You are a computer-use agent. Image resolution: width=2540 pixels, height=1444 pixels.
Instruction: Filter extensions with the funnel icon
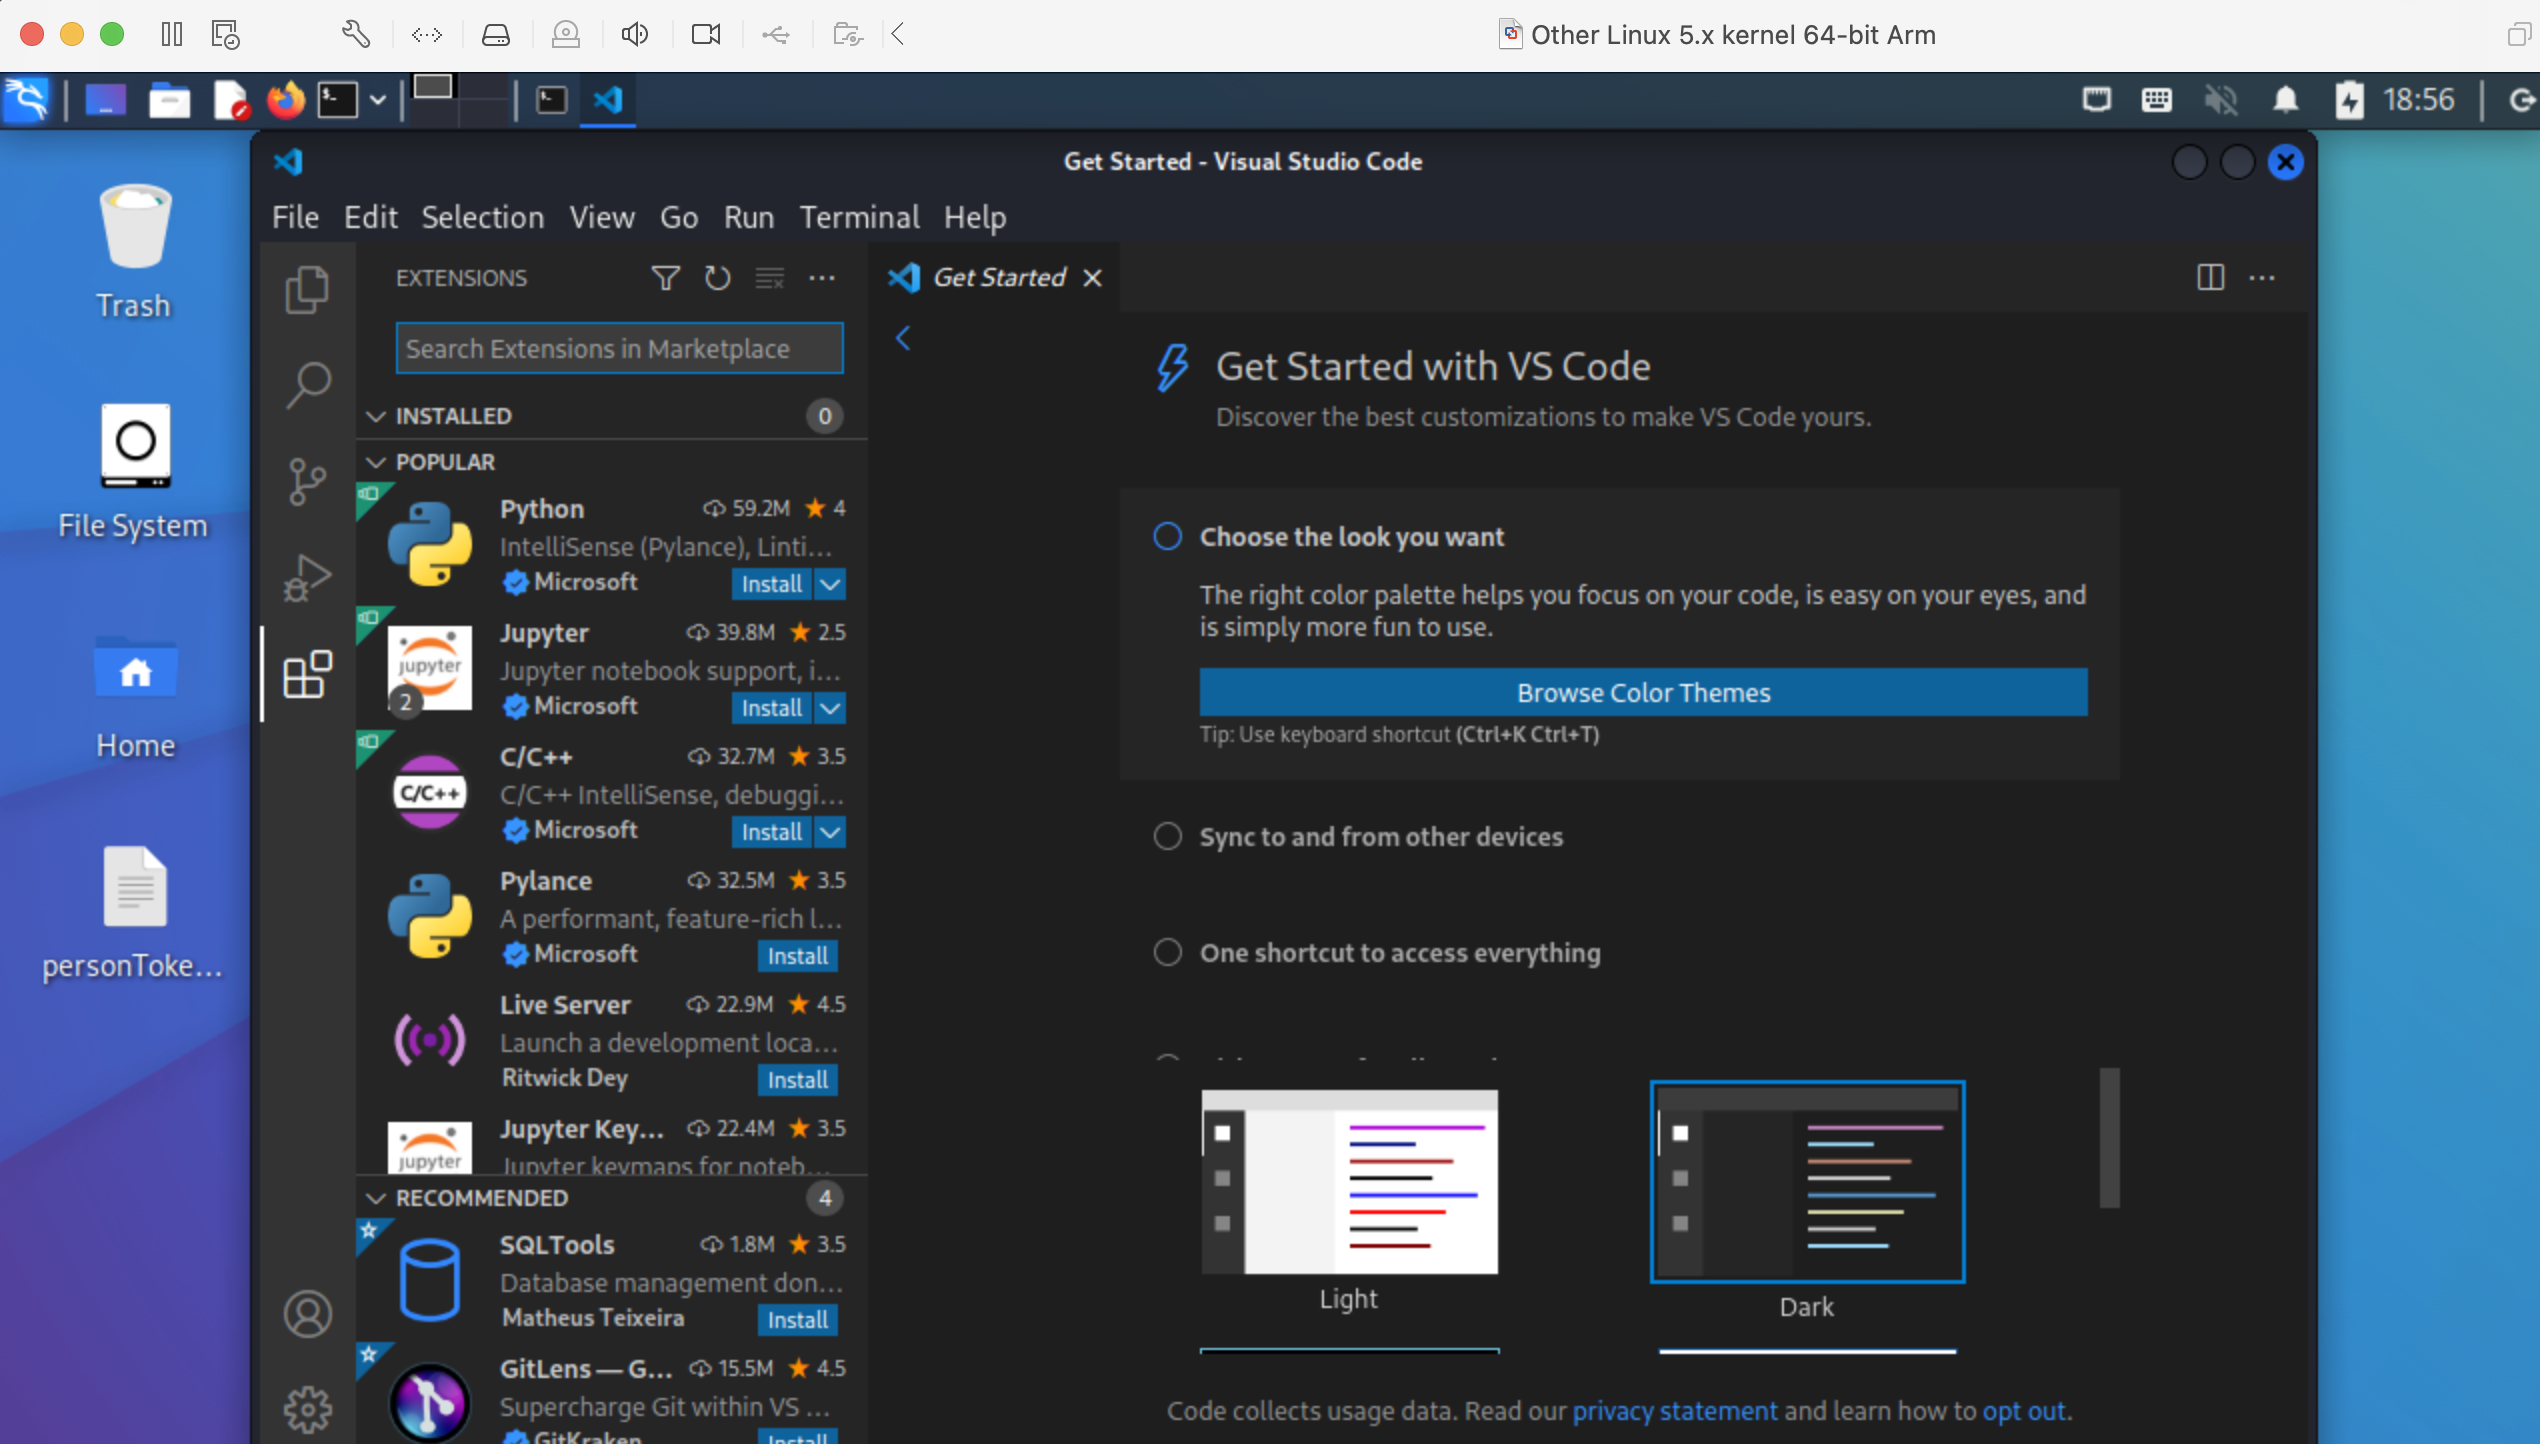665,278
